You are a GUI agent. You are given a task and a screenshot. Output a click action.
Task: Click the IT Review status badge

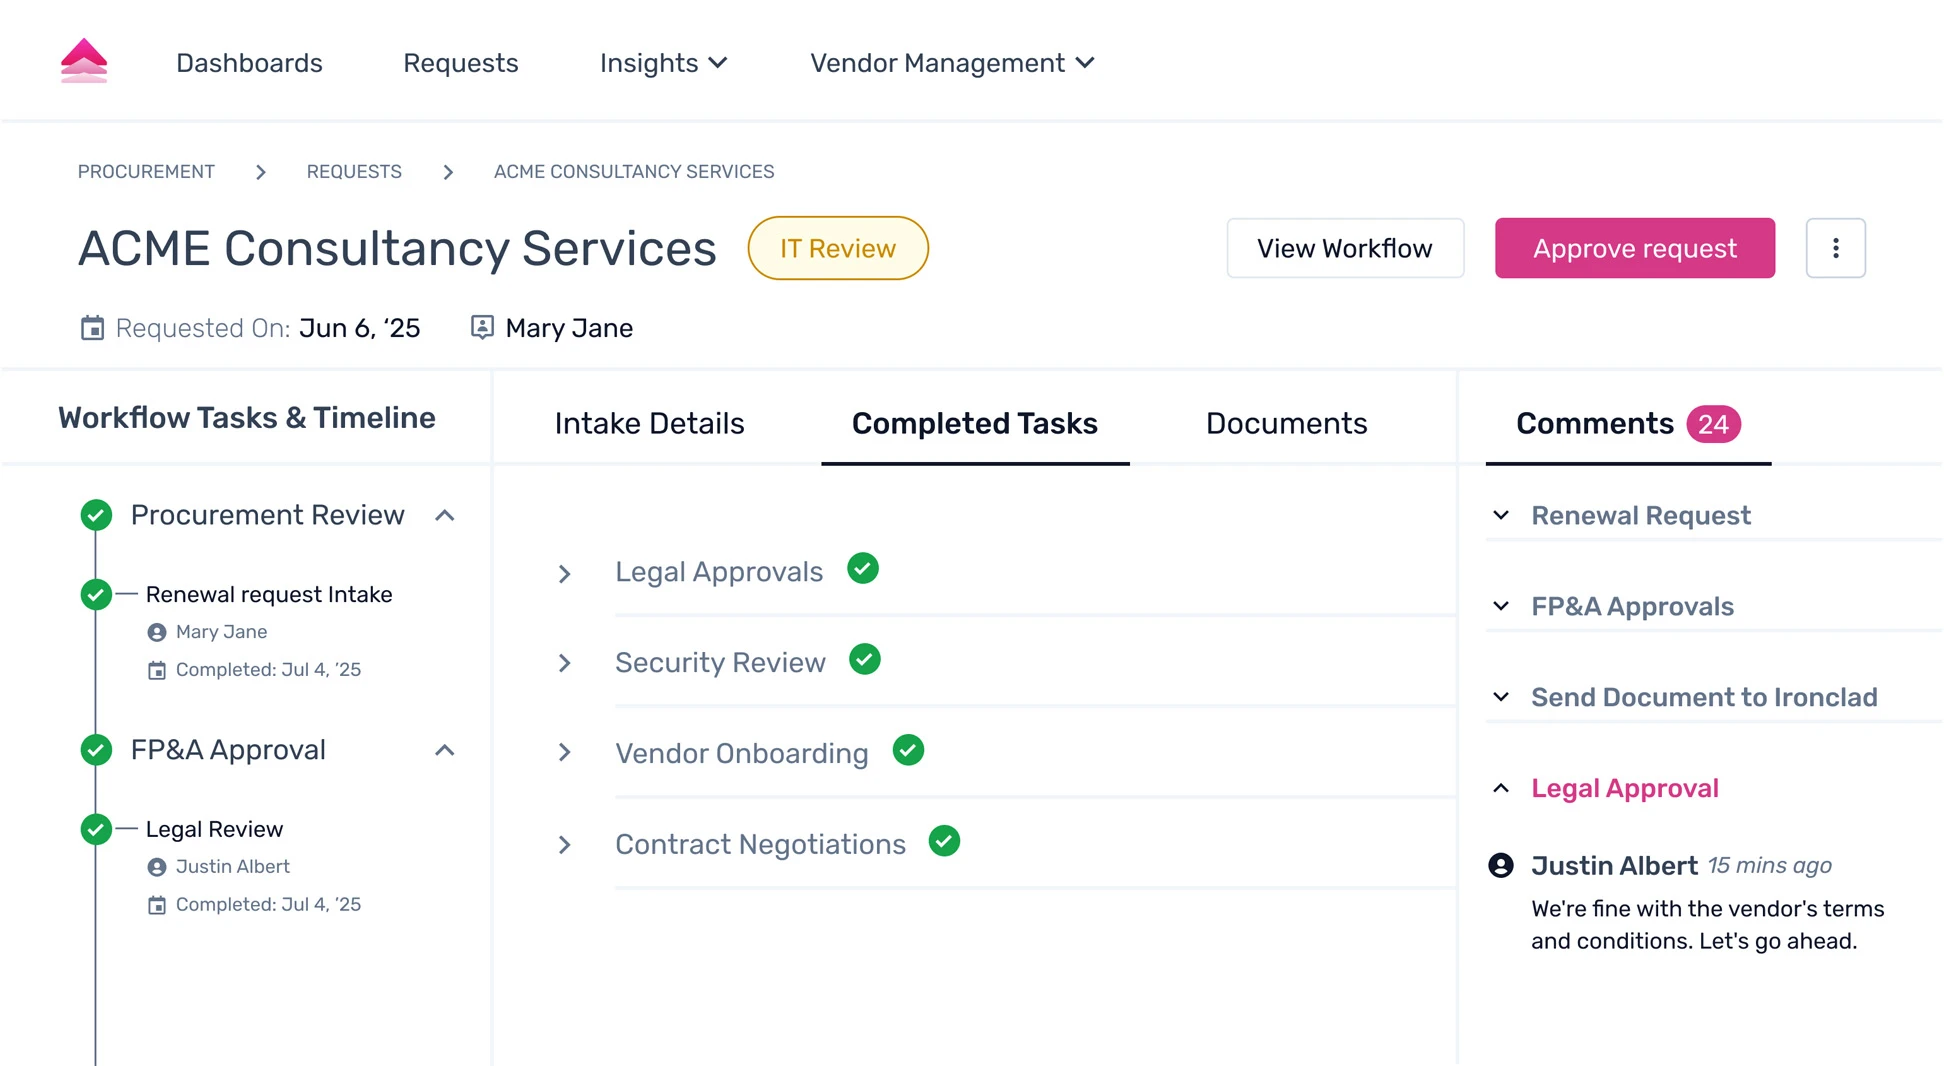[838, 248]
